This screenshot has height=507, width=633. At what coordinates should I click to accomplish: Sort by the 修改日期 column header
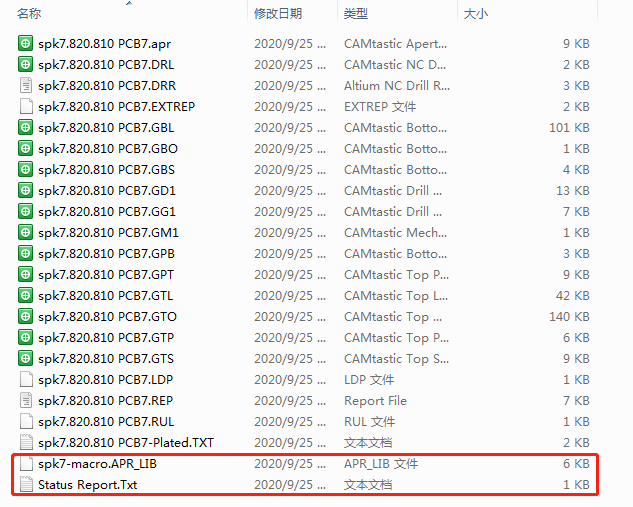278,14
